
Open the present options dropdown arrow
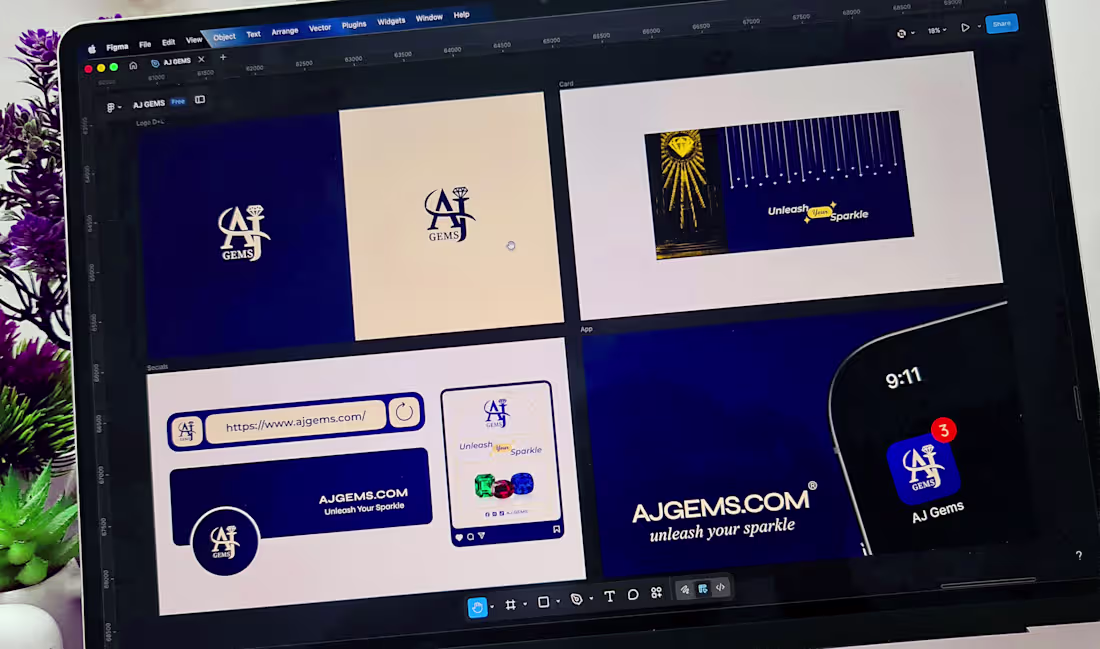point(979,27)
